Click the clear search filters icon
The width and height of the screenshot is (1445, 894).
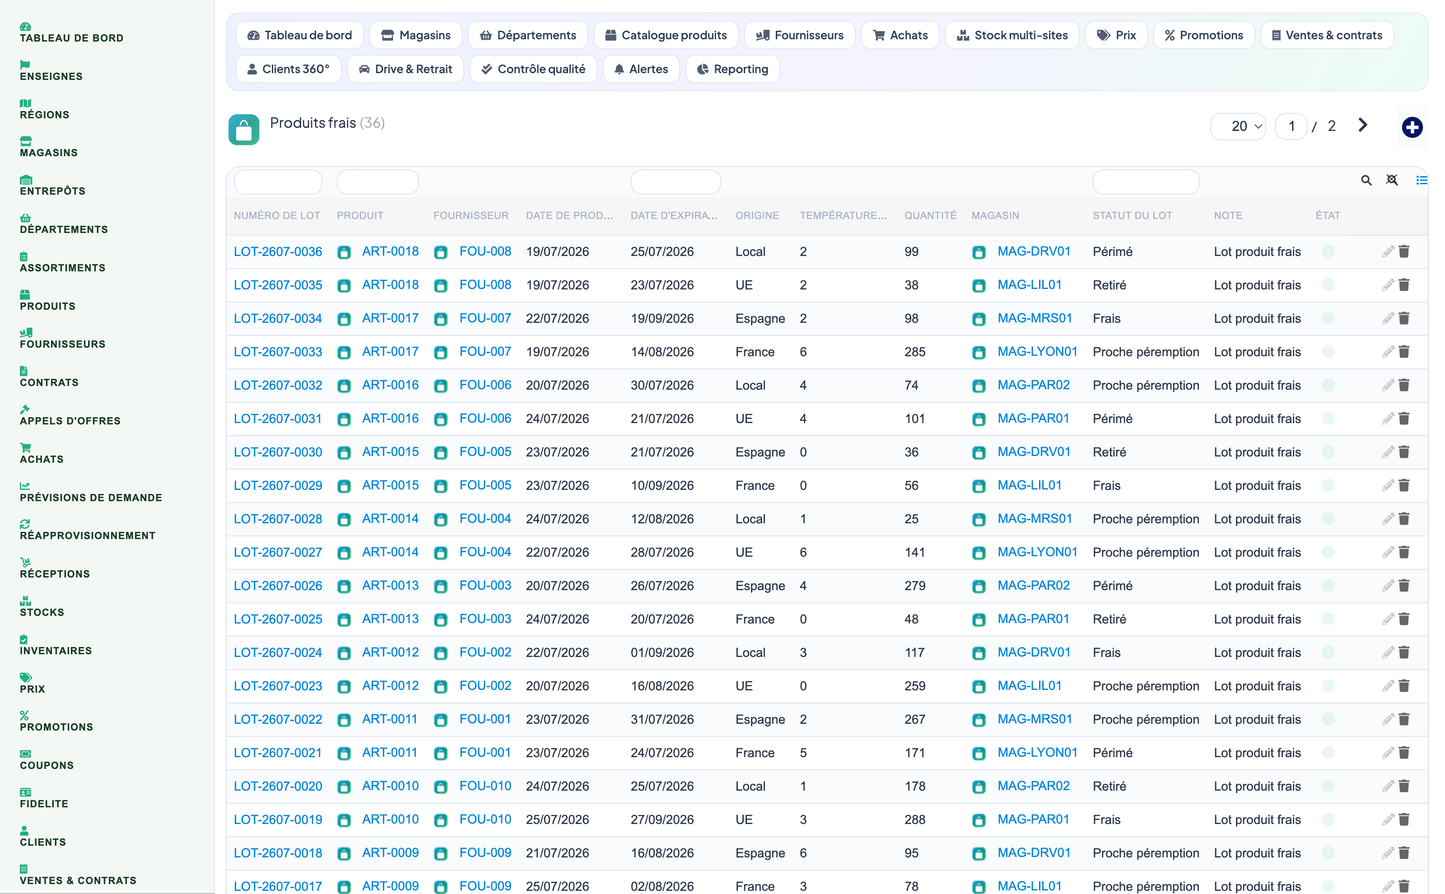click(1392, 181)
